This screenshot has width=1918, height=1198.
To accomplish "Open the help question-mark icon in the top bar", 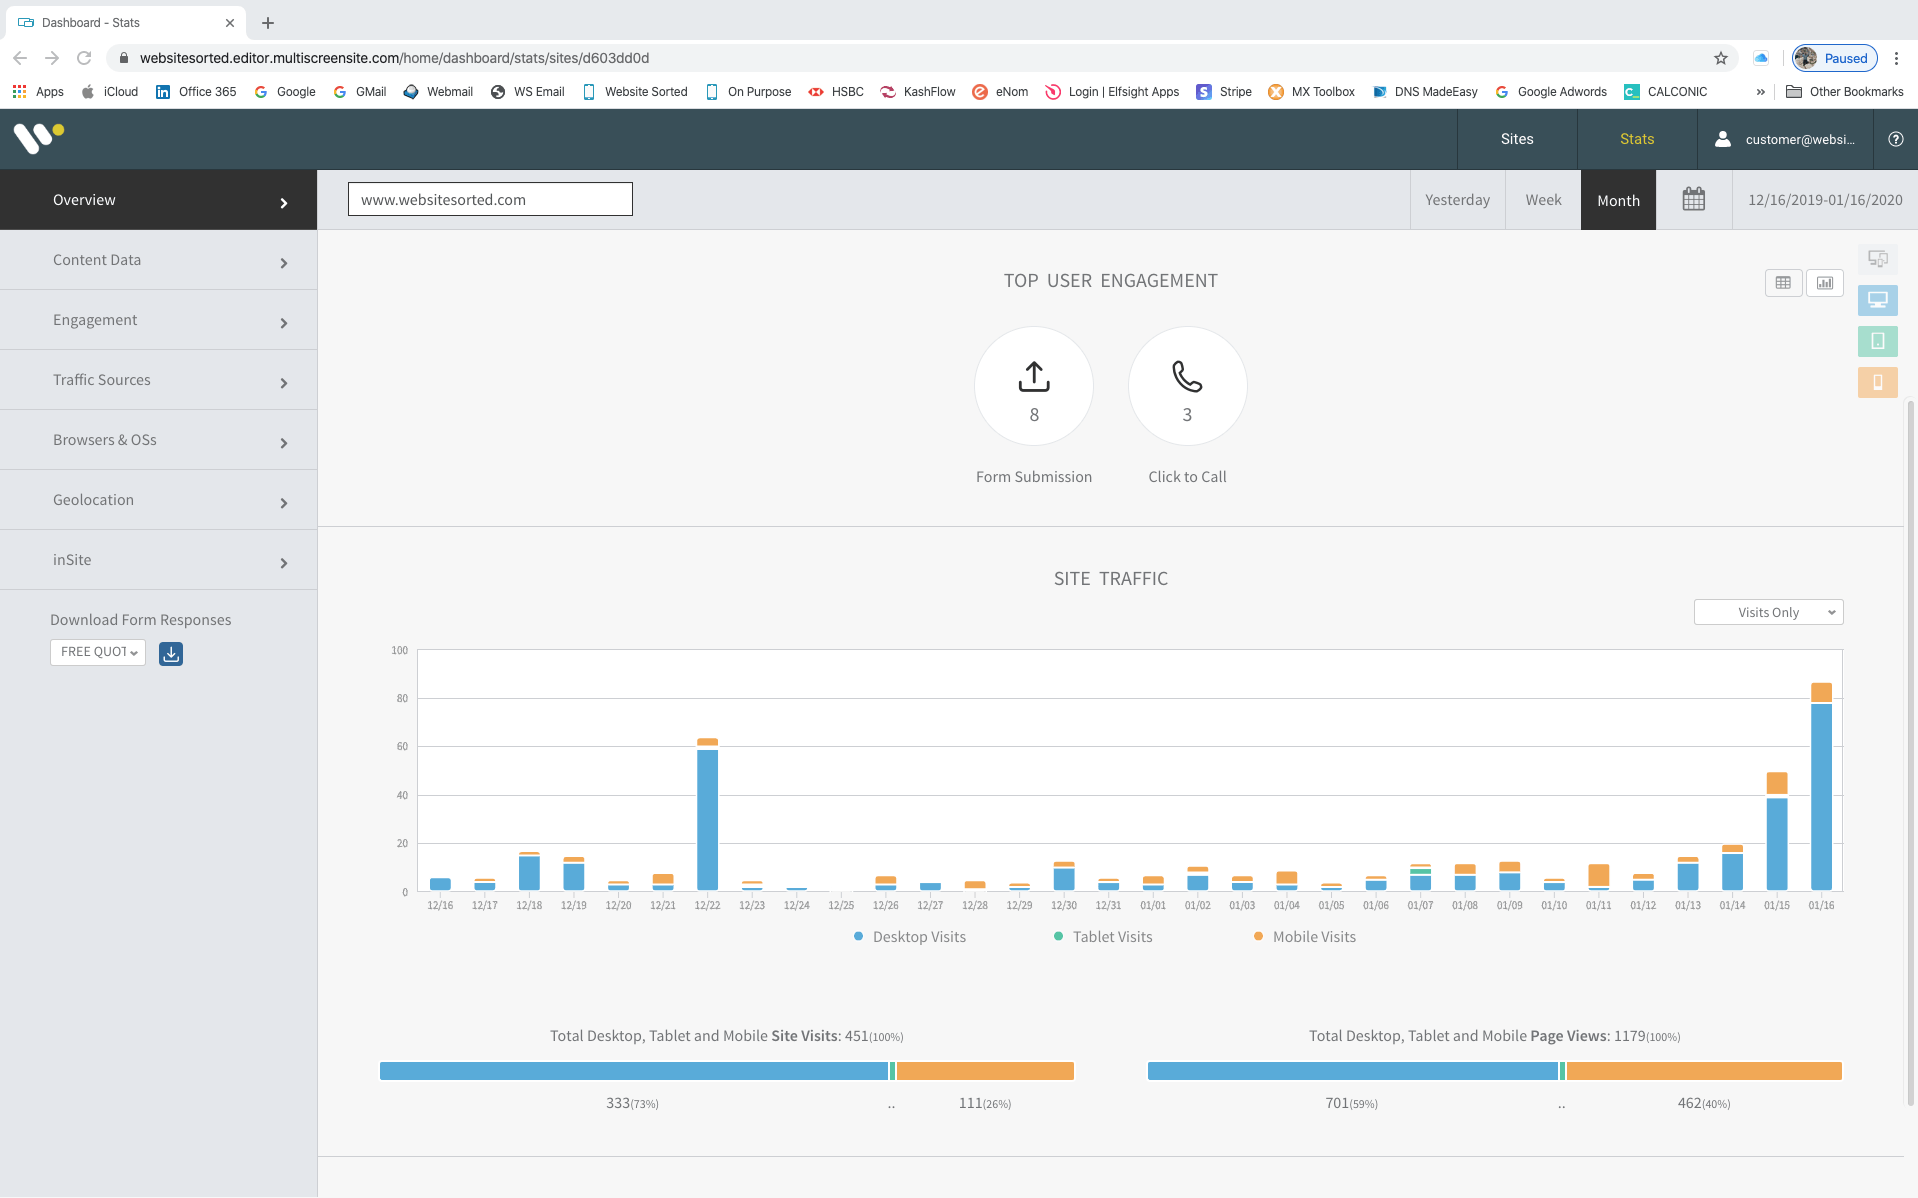I will pos(1894,139).
